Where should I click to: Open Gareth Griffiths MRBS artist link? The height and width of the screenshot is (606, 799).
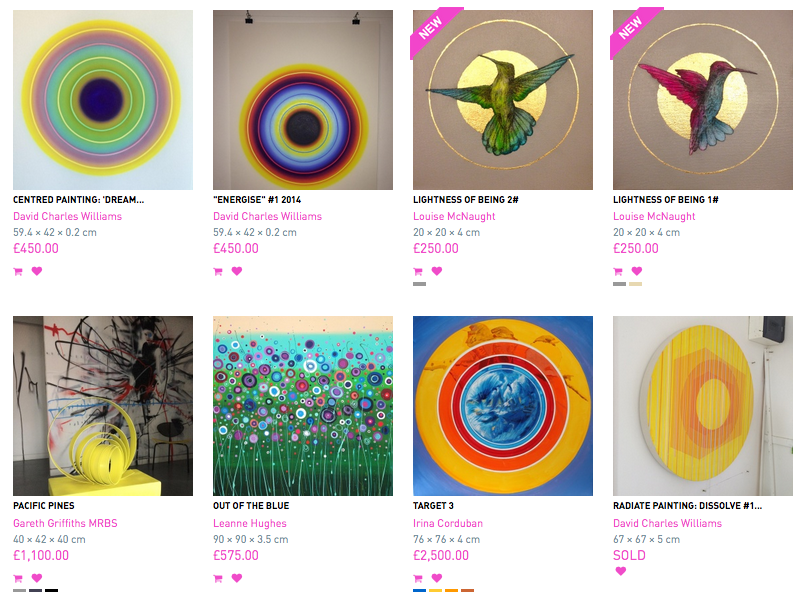click(x=65, y=523)
